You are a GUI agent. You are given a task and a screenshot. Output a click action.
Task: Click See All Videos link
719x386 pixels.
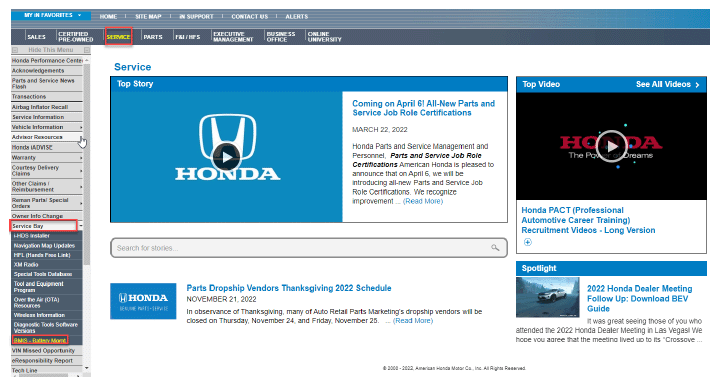[663, 84]
